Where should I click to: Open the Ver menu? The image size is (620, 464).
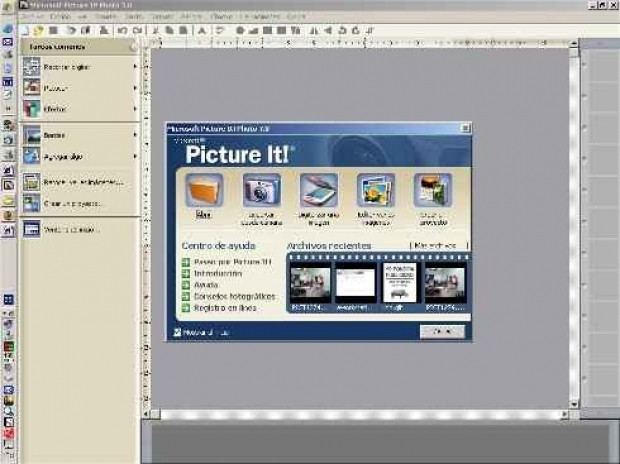[x=82, y=17]
